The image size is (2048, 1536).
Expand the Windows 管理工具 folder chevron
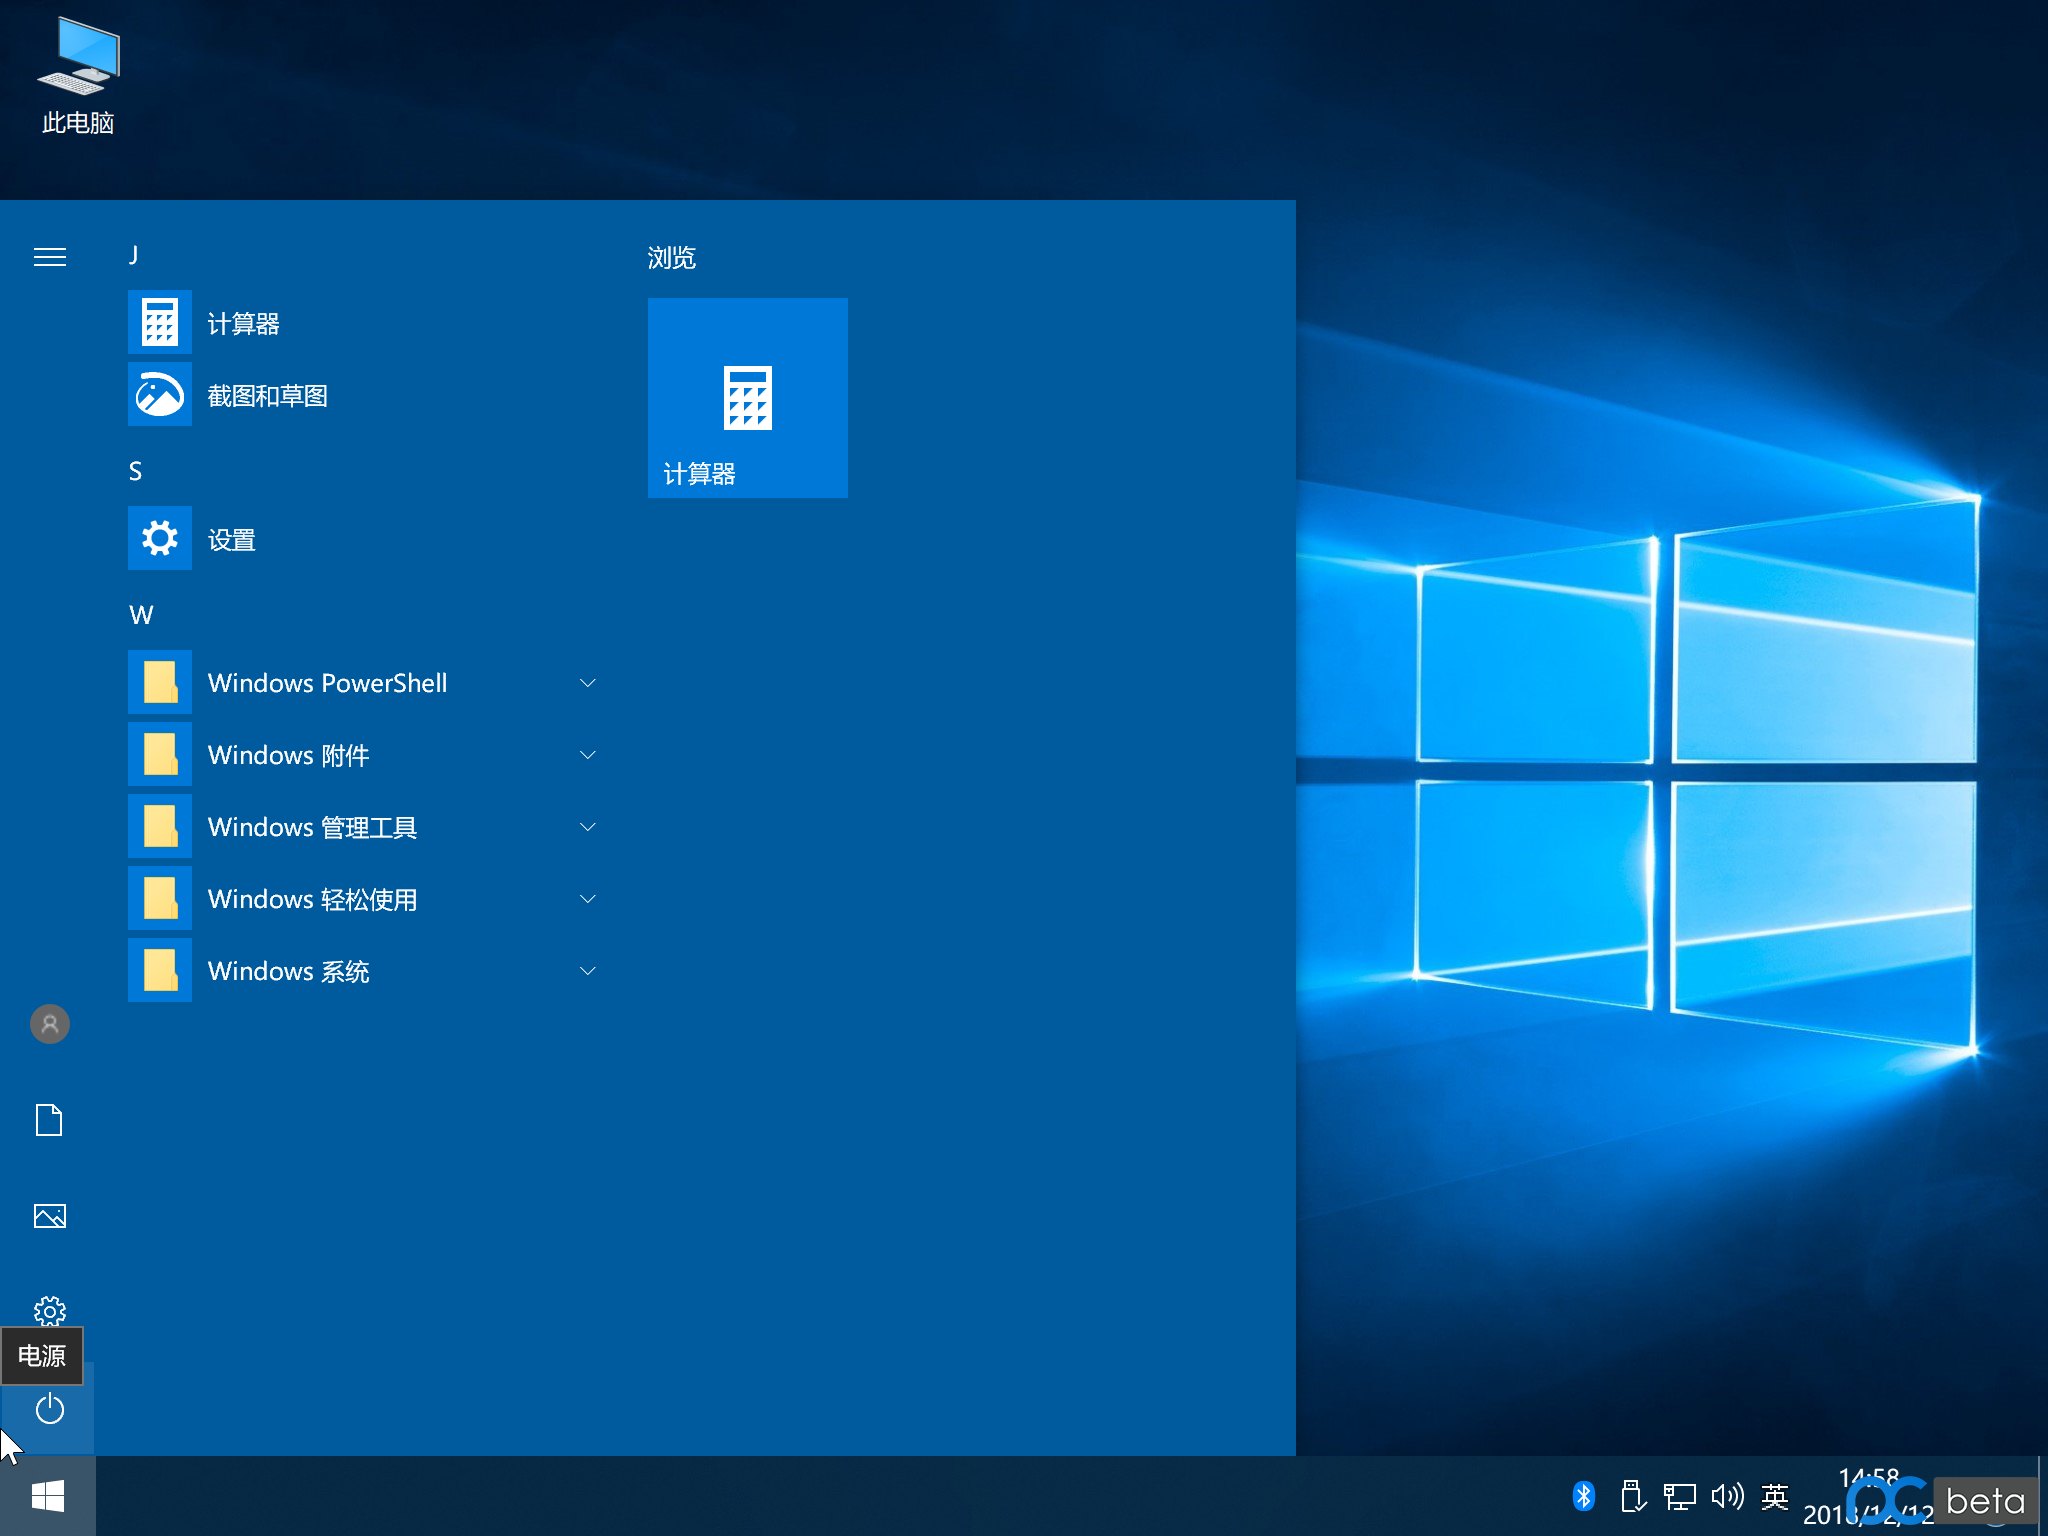[588, 827]
